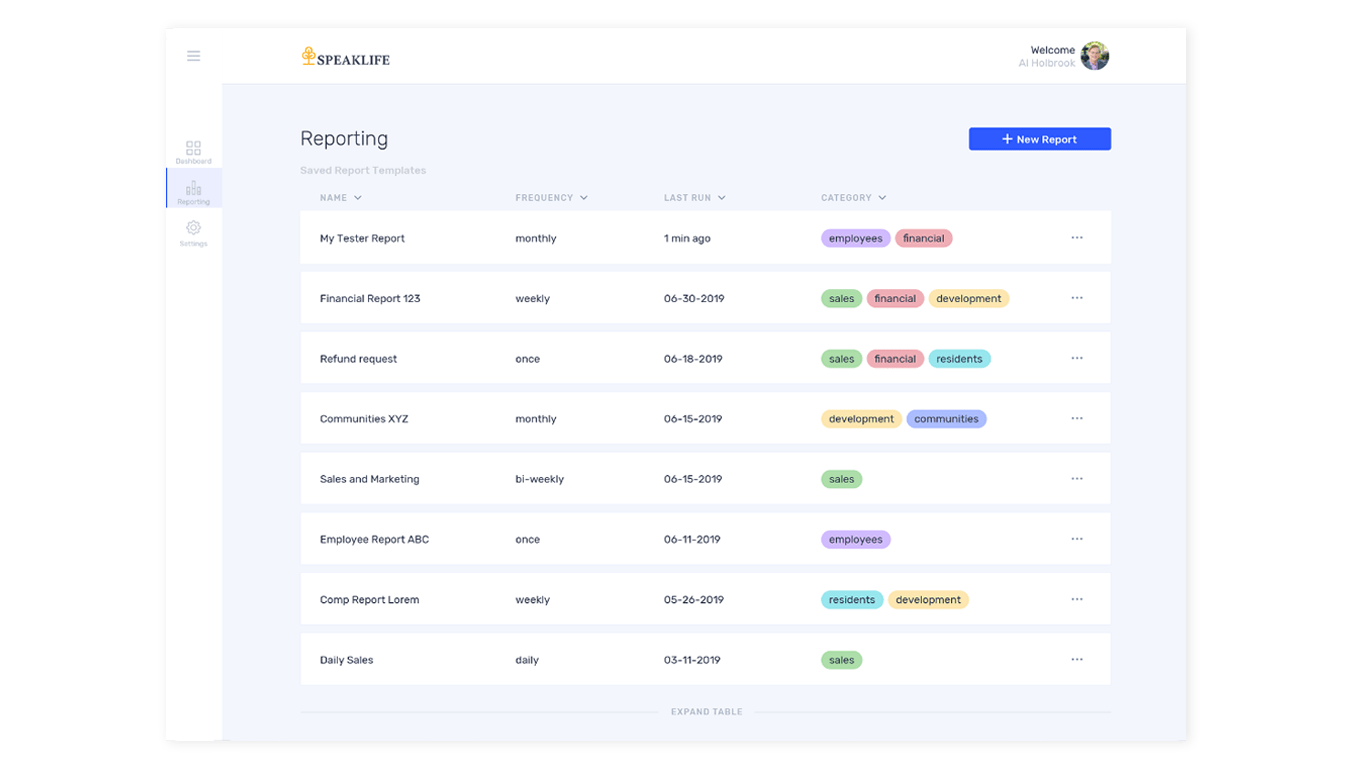
Task: Sort by the Last Run column
Action: click(x=695, y=198)
